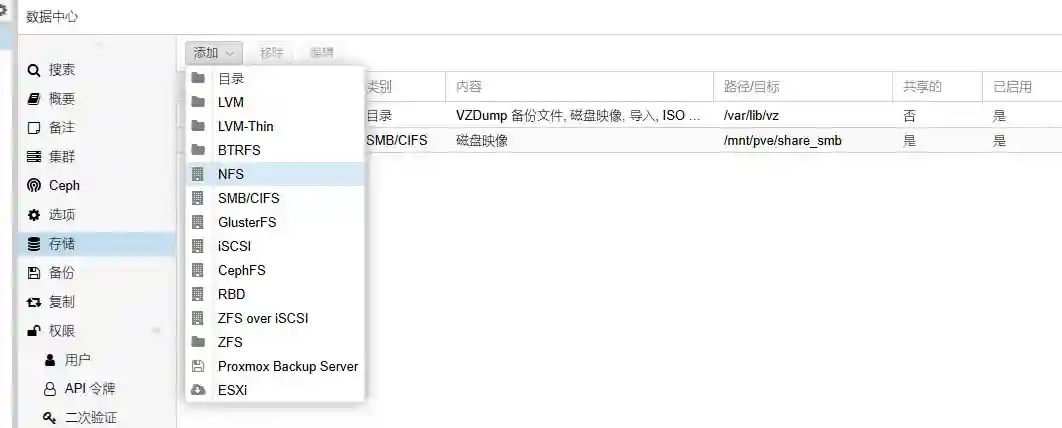Click the cluster server icon beside 集群

pyautogui.click(x=34, y=157)
